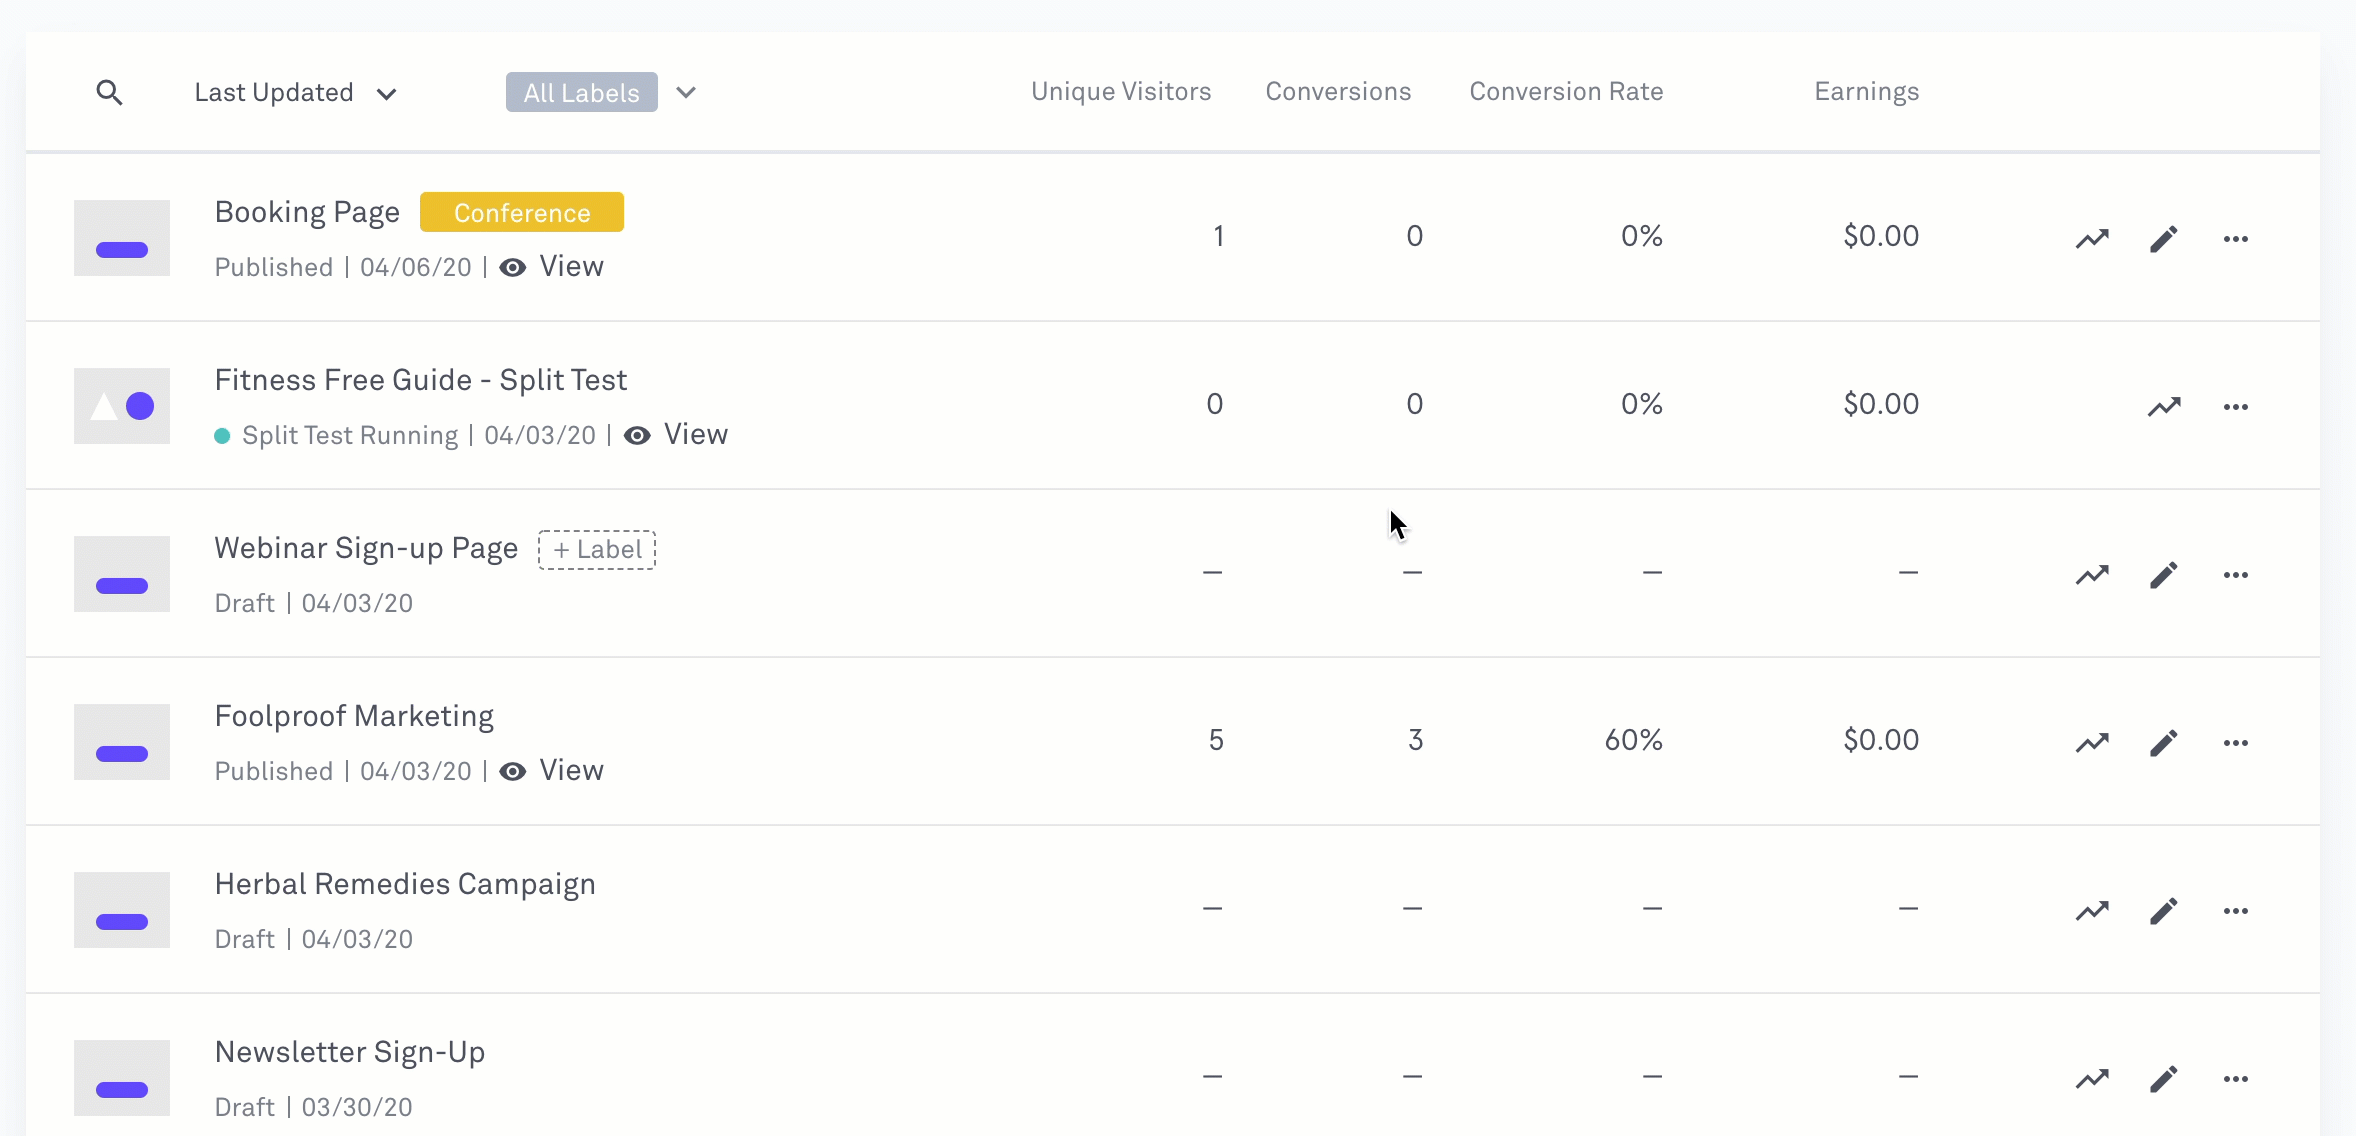Click Draft 03/30/20 status text

pyautogui.click(x=314, y=1108)
